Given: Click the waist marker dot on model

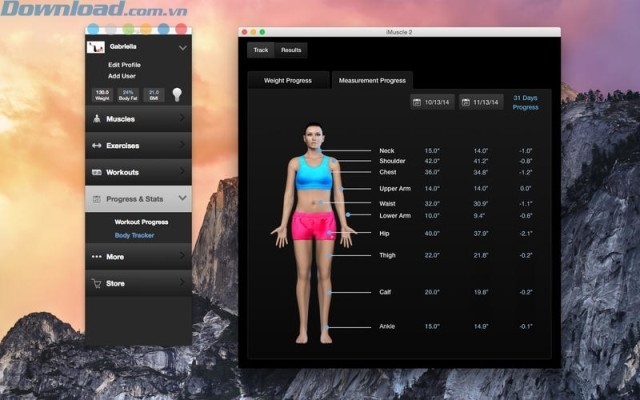Looking at the screenshot, I should tap(320, 203).
